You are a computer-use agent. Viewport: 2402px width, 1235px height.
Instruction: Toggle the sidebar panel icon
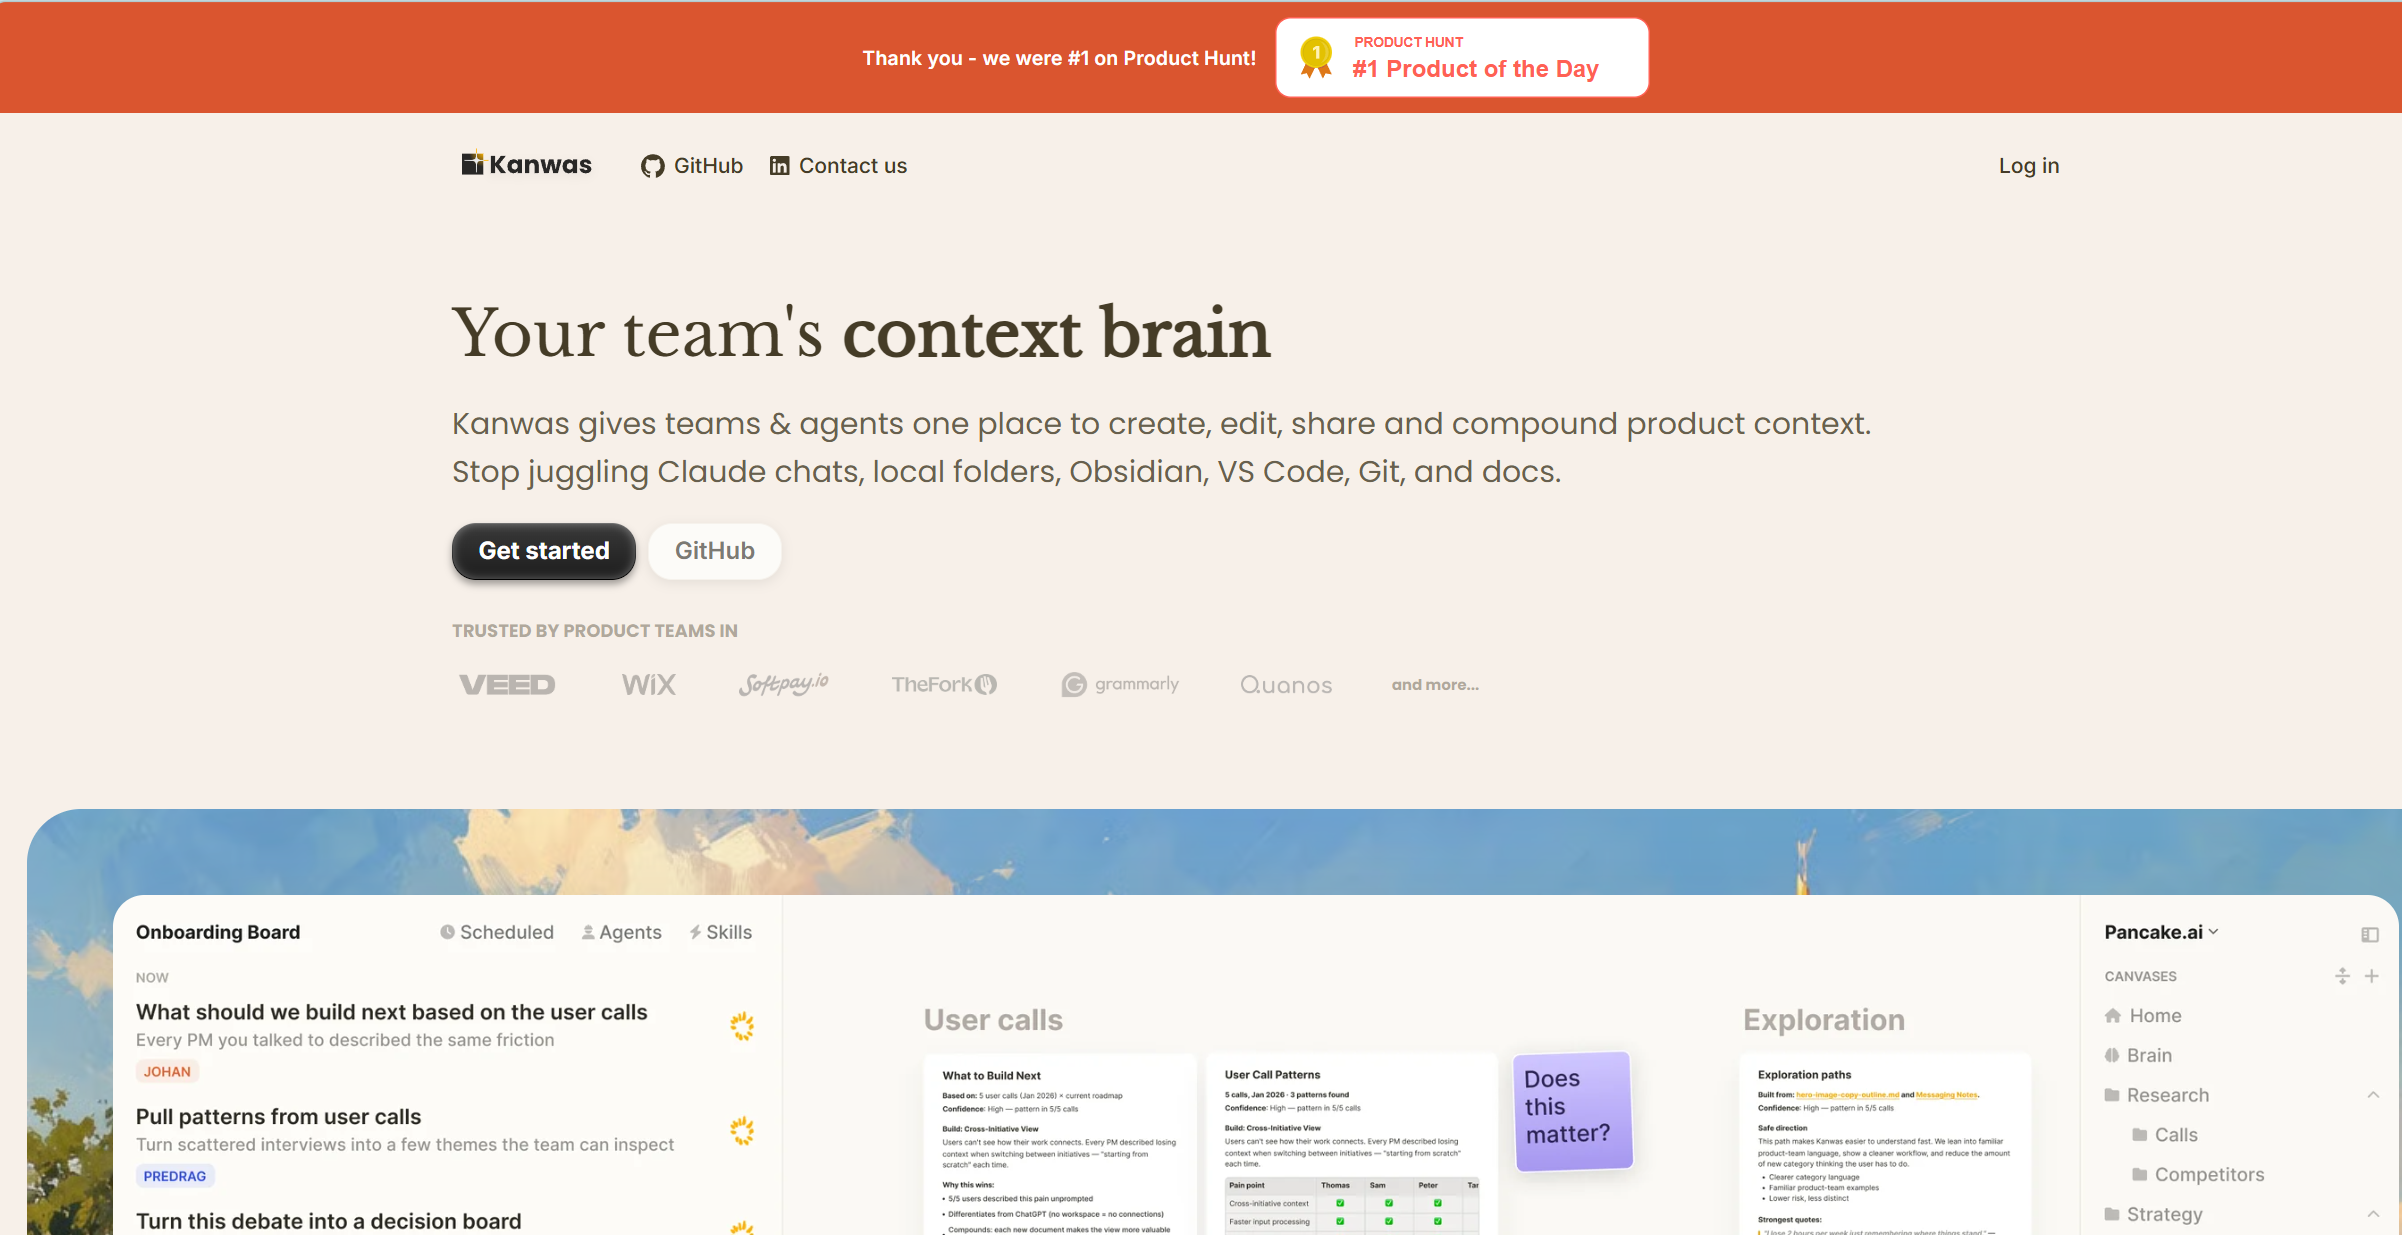[2370, 935]
